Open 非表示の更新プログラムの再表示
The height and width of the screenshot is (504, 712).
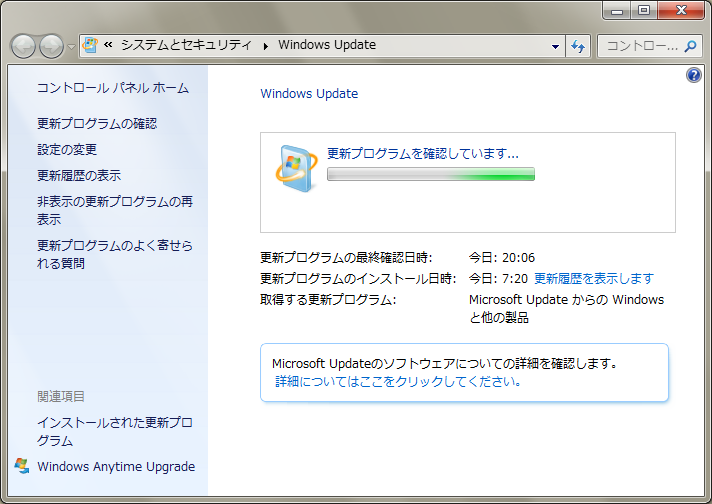tap(115, 210)
